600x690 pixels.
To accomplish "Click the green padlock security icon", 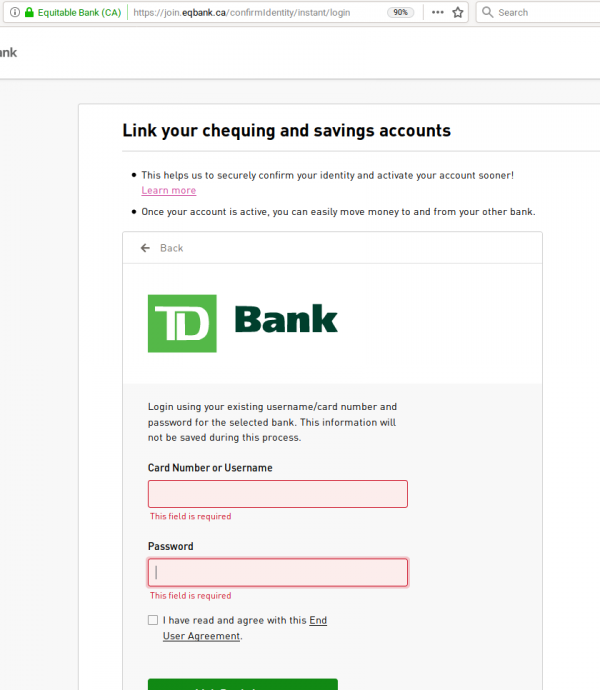I will pyautogui.click(x=29, y=13).
